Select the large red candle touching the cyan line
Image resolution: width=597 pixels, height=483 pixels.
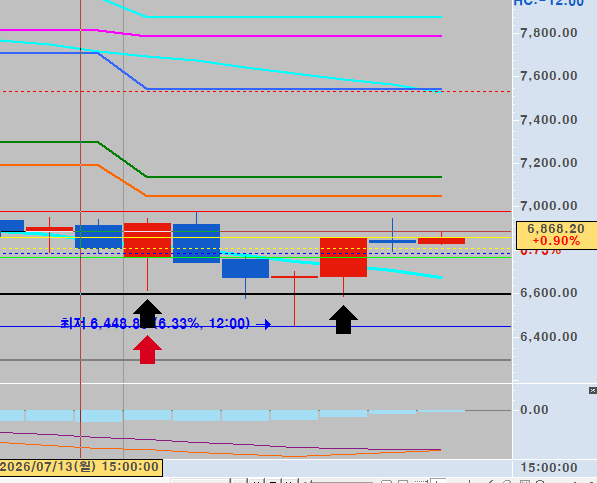[x=343, y=257]
